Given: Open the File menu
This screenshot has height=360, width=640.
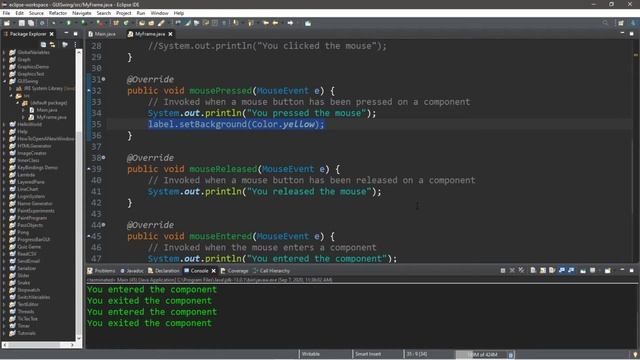Looking at the screenshot, I should (x=6, y=13).
